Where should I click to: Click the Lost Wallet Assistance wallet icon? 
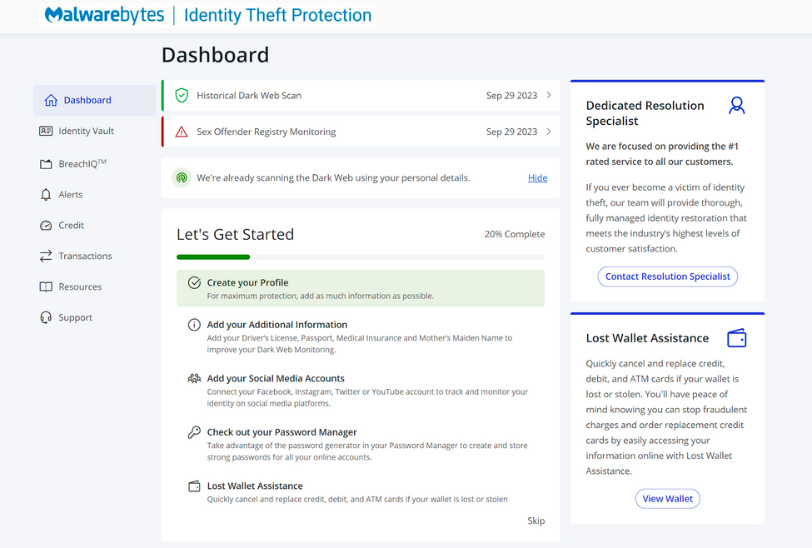click(737, 338)
